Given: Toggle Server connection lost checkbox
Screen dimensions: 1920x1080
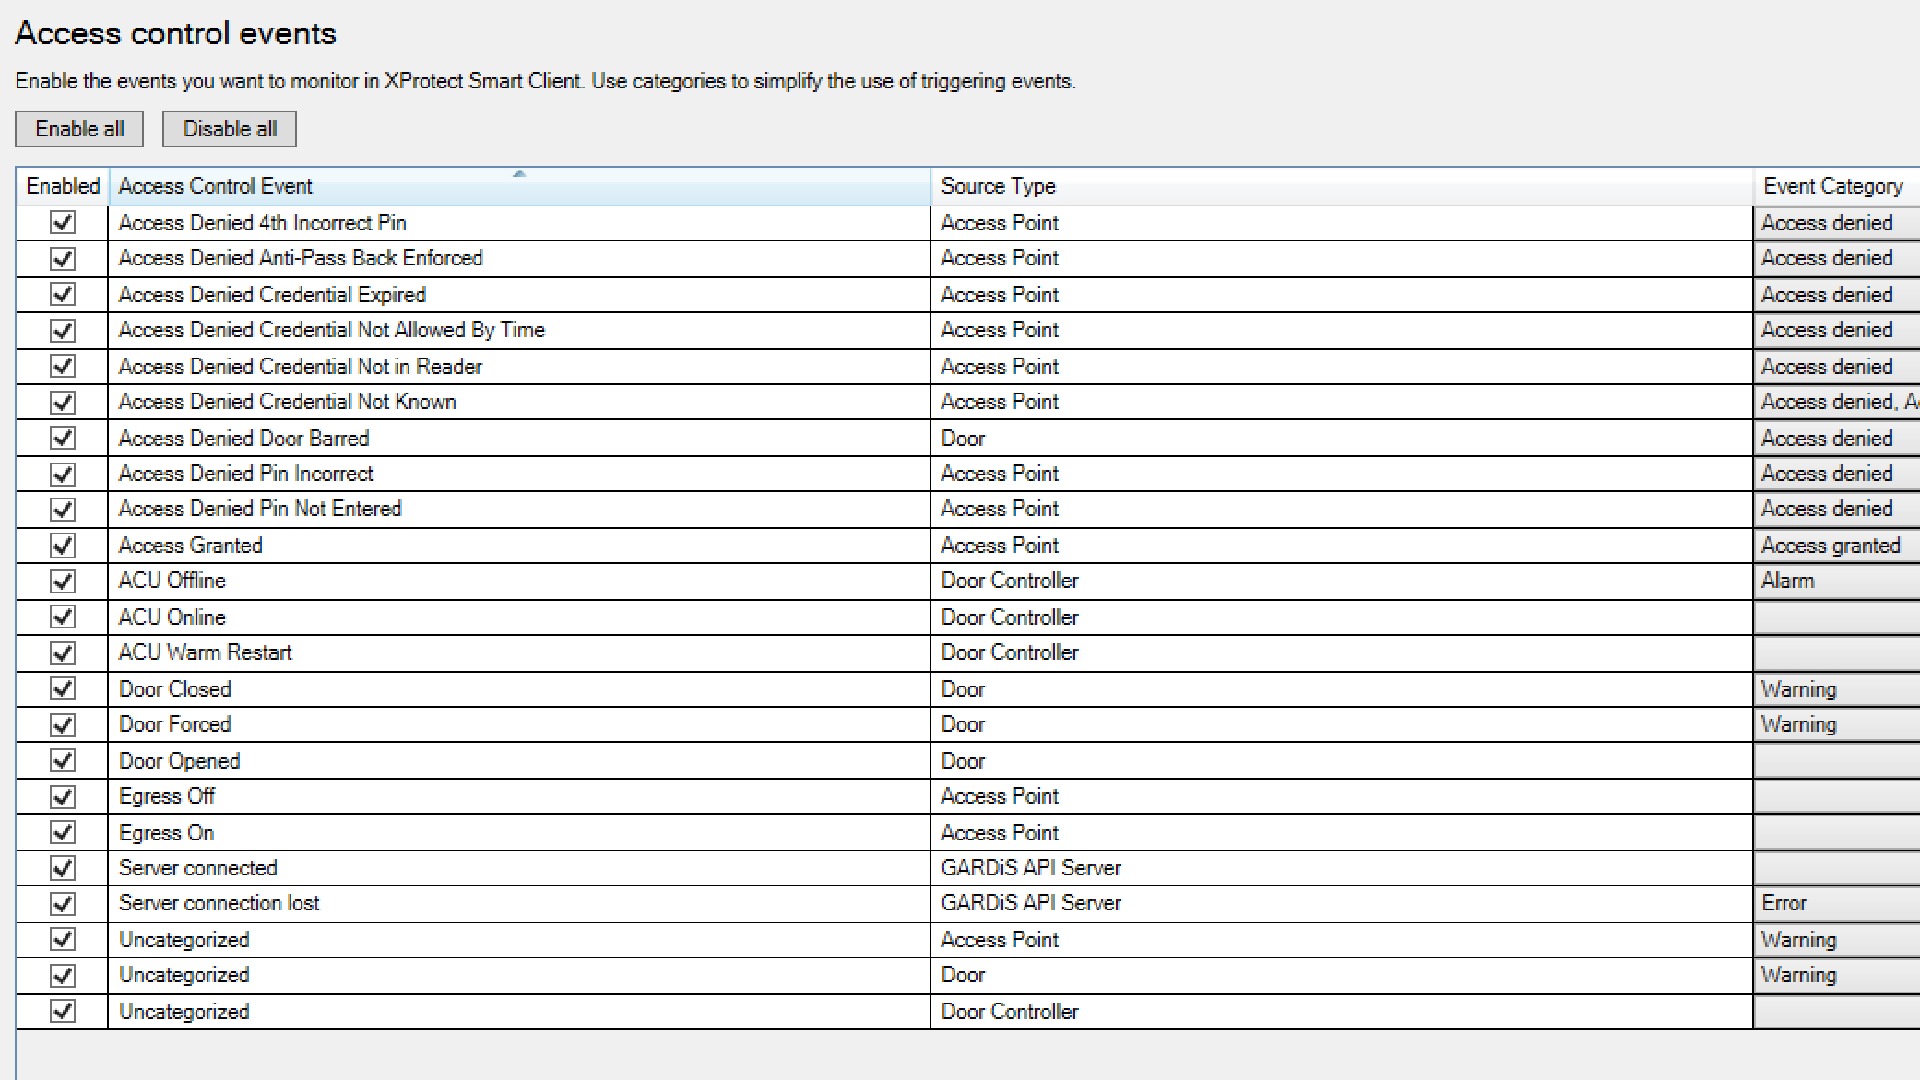Looking at the screenshot, I should pos(63,904).
